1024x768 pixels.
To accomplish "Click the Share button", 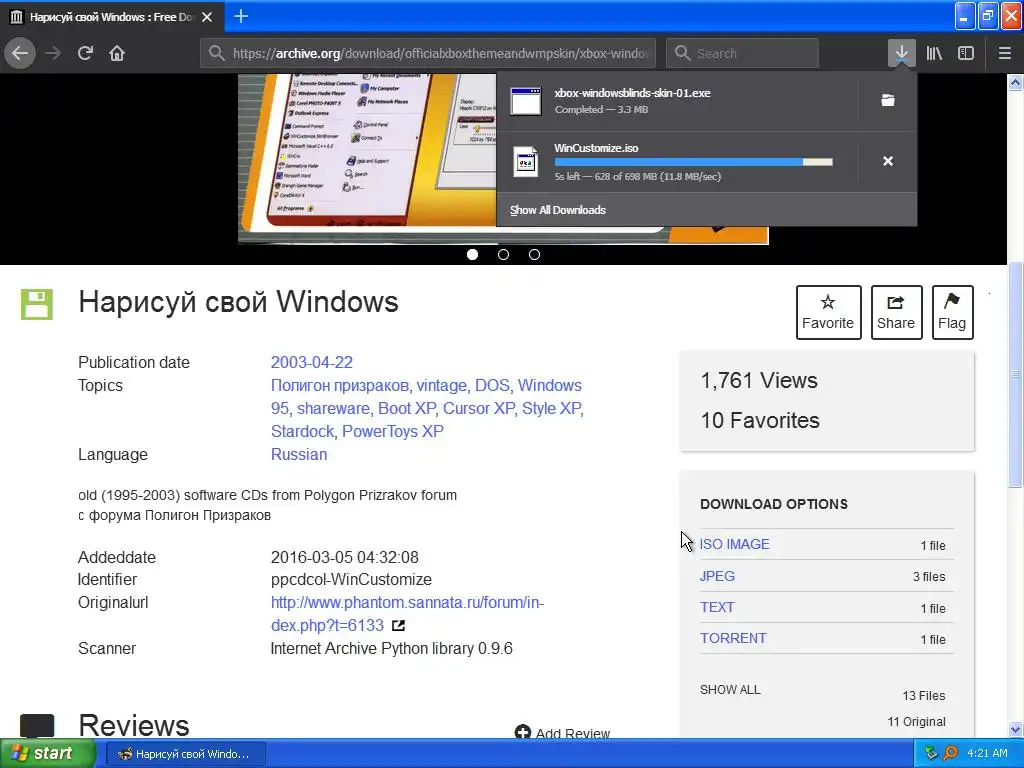I will point(896,312).
